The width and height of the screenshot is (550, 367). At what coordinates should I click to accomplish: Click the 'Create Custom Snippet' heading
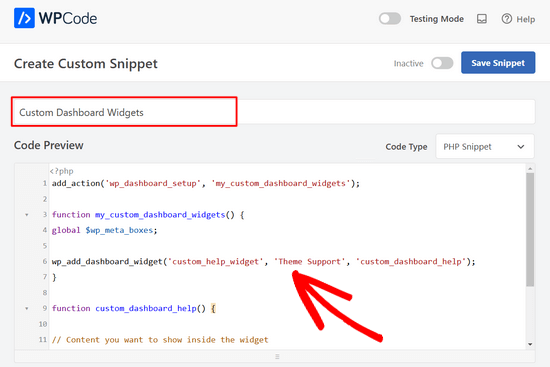point(86,64)
